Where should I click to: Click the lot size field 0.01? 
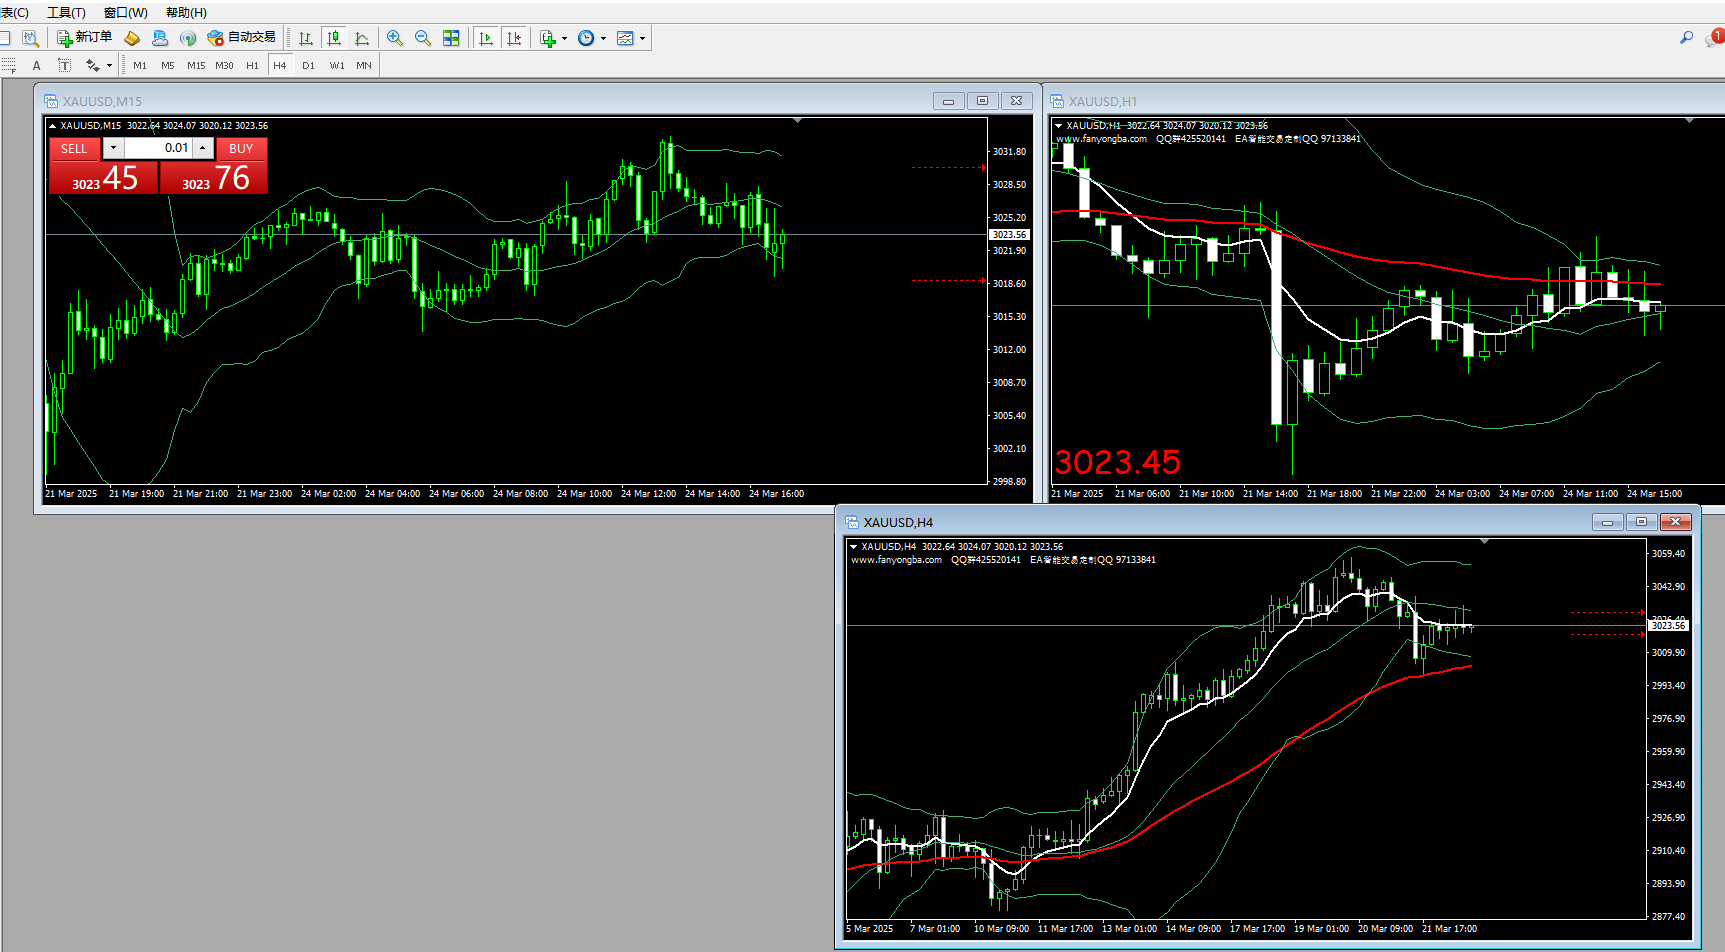click(x=158, y=148)
